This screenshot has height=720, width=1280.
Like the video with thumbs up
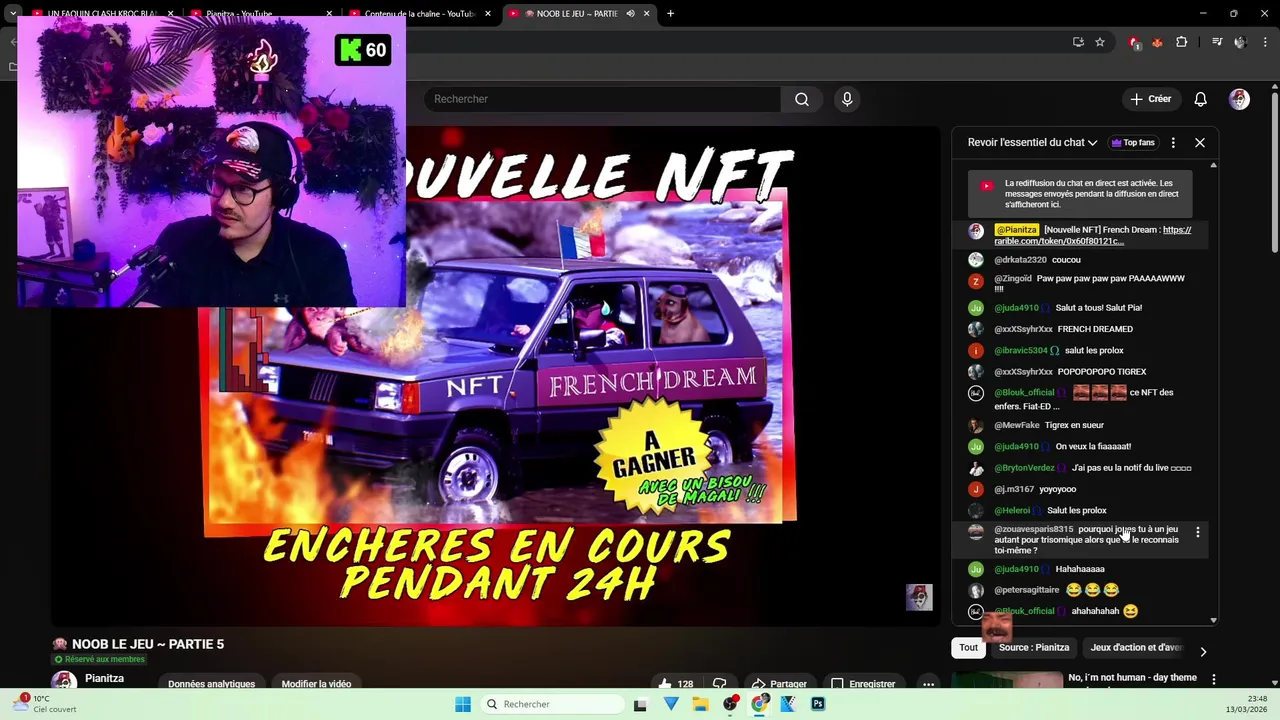coord(675,684)
